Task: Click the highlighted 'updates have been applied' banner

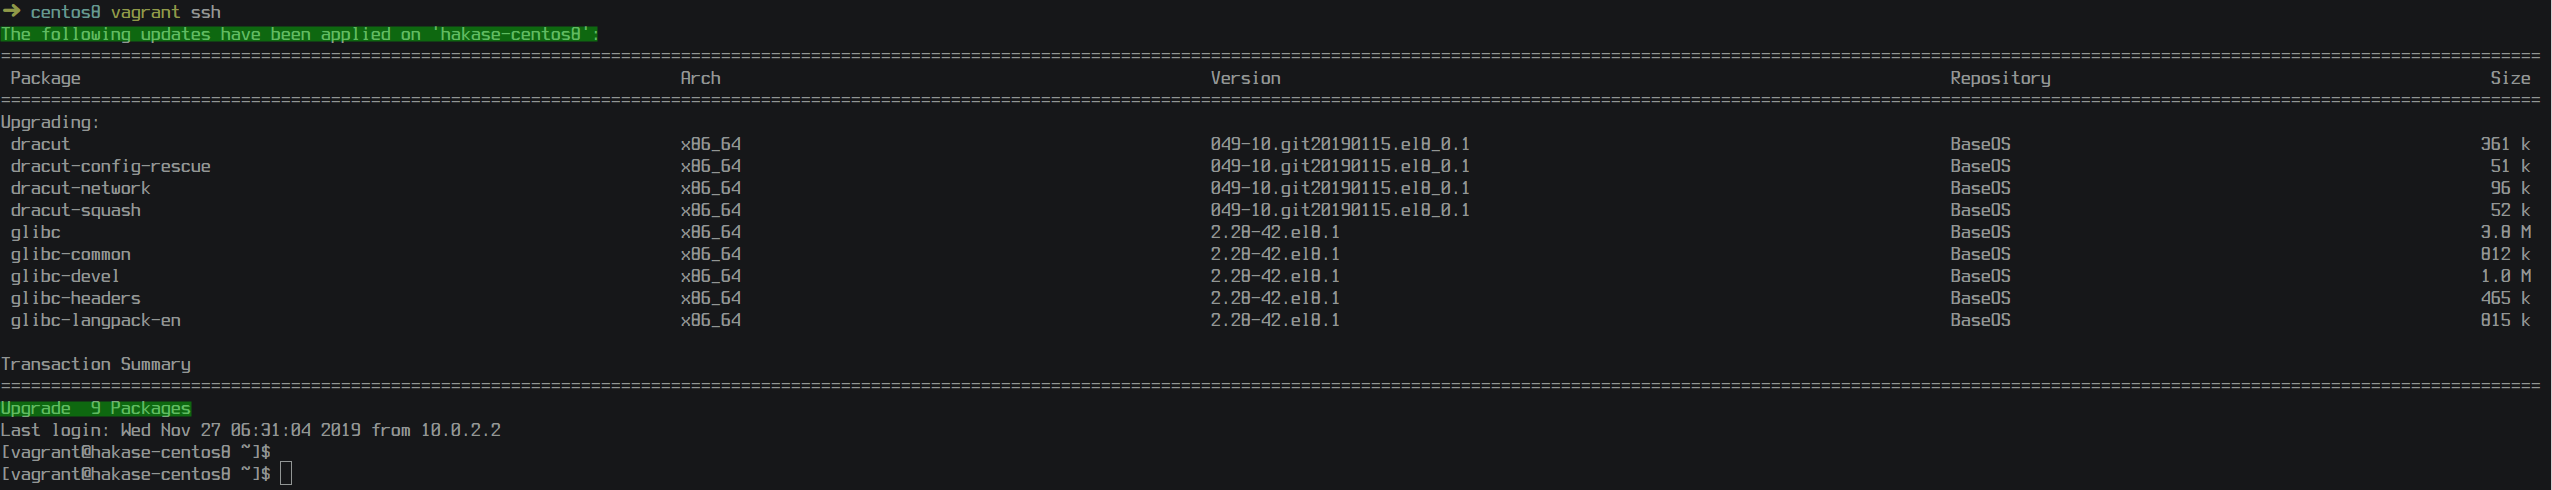Action: coord(300,34)
